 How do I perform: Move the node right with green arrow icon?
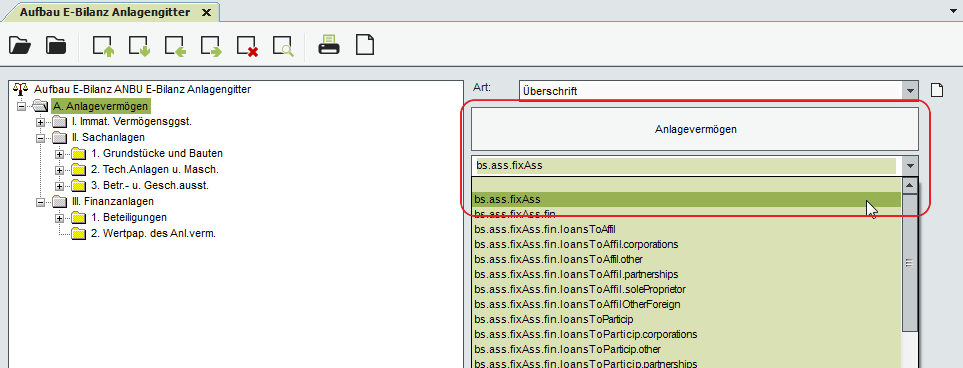pos(212,46)
